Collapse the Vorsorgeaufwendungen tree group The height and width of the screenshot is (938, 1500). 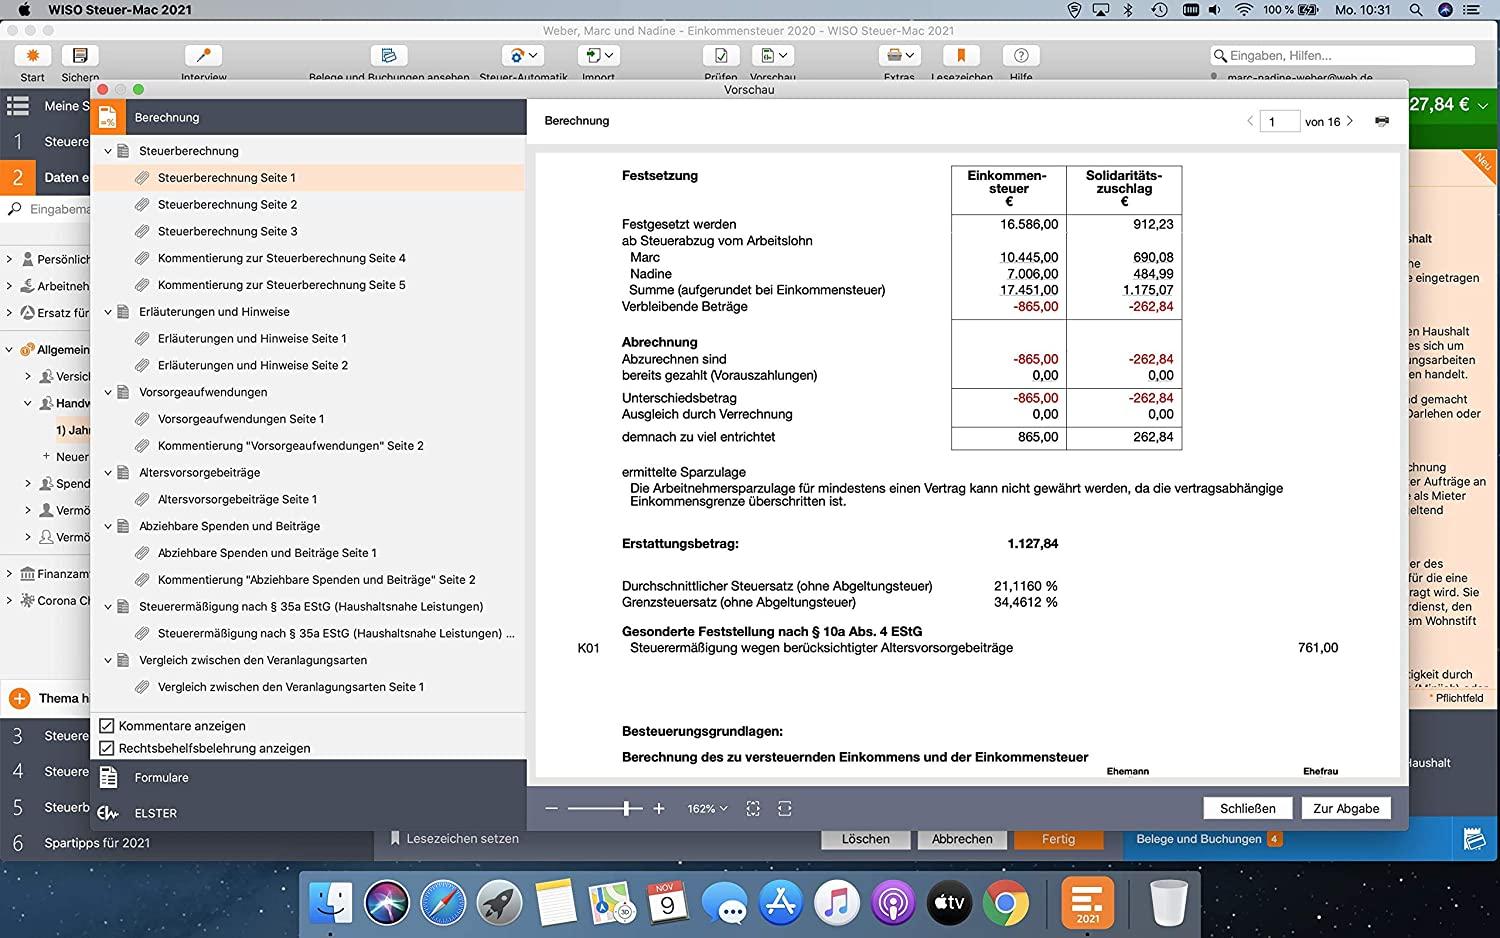(x=108, y=392)
